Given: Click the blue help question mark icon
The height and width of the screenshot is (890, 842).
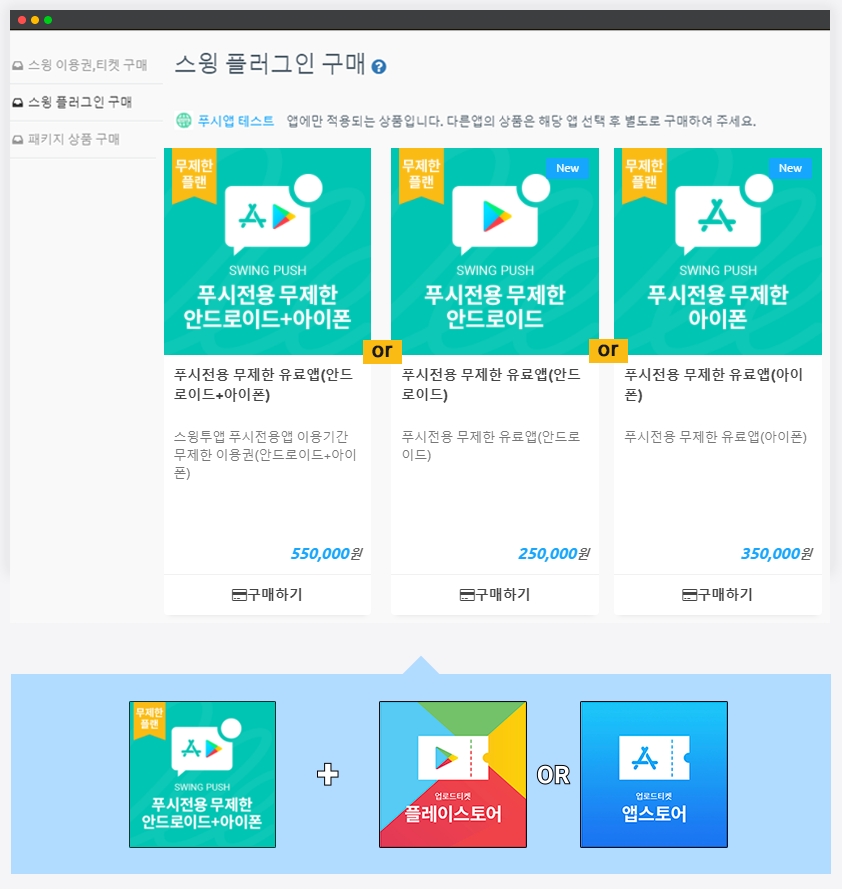Looking at the screenshot, I should [x=379, y=67].
